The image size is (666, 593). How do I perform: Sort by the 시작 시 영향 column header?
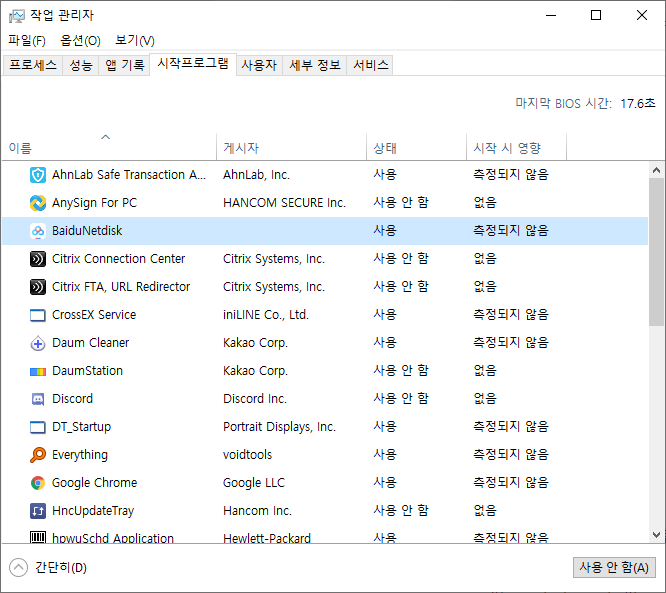[516, 147]
